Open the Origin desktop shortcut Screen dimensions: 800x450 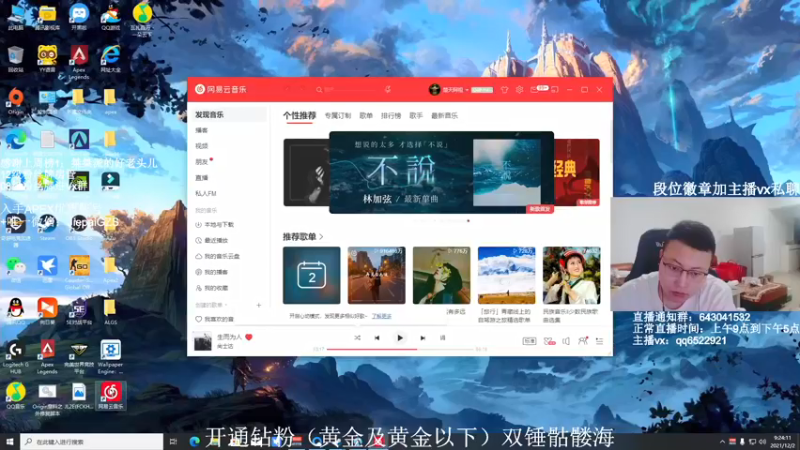(x=15, y=101)
